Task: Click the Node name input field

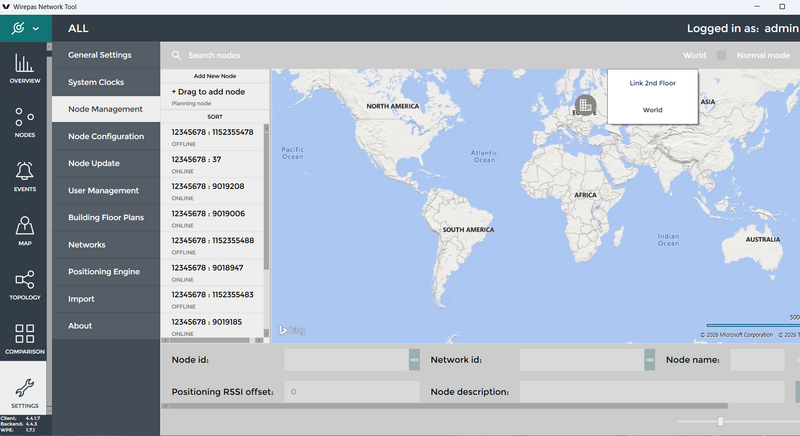Action: [x=758, y=360]
